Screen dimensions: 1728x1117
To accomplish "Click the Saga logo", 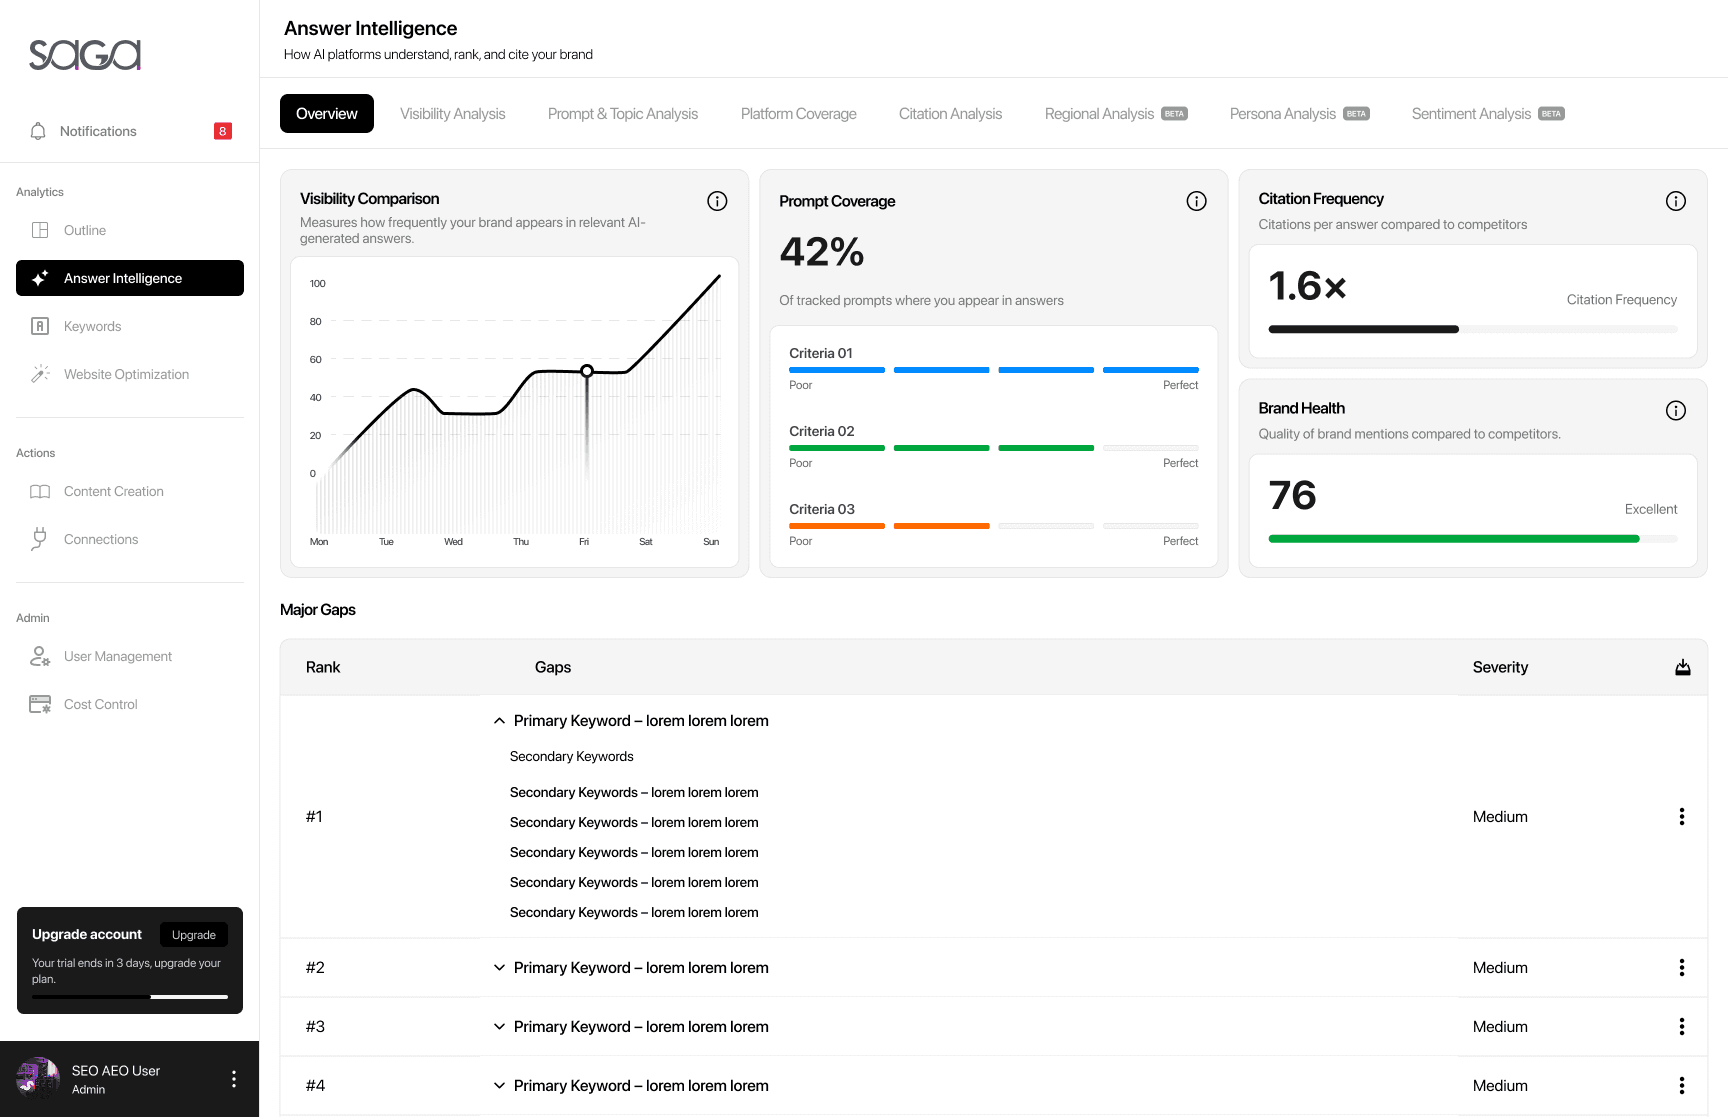I will click(85, 54).
